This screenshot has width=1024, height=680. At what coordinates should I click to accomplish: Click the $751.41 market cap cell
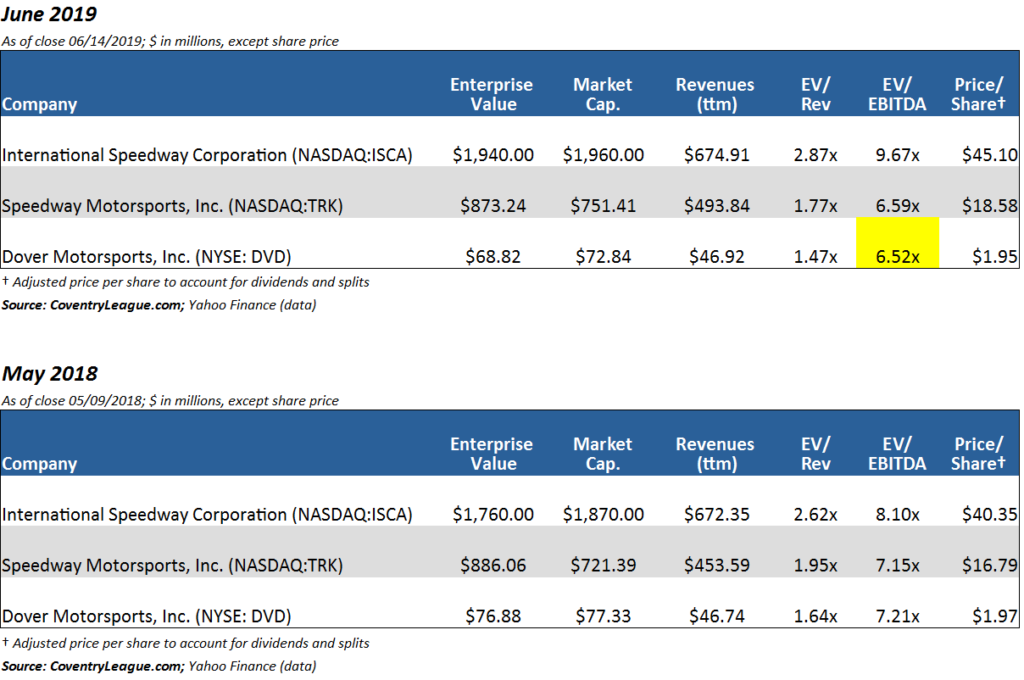tap(603, 206)
